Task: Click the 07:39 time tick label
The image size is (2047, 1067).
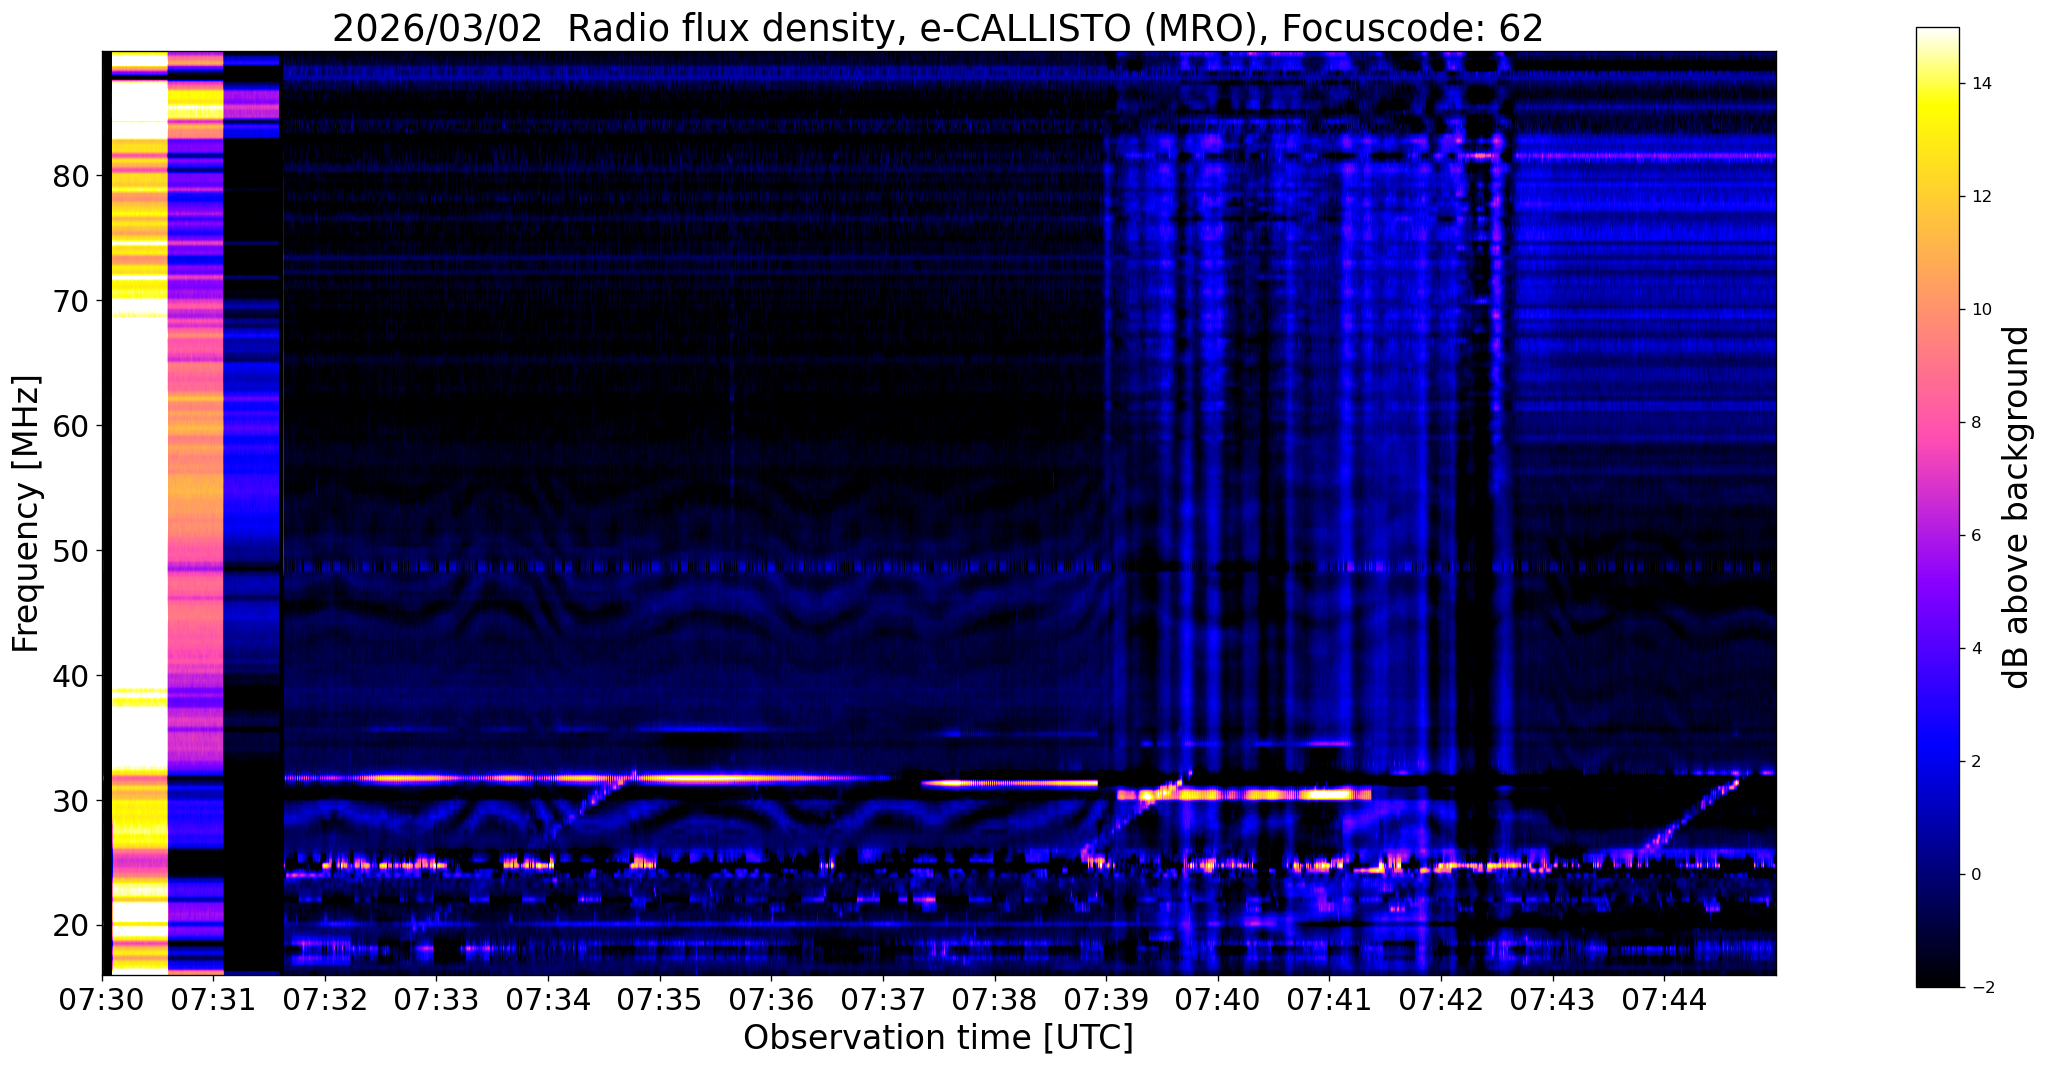Action: click(x=1106, y=998)
